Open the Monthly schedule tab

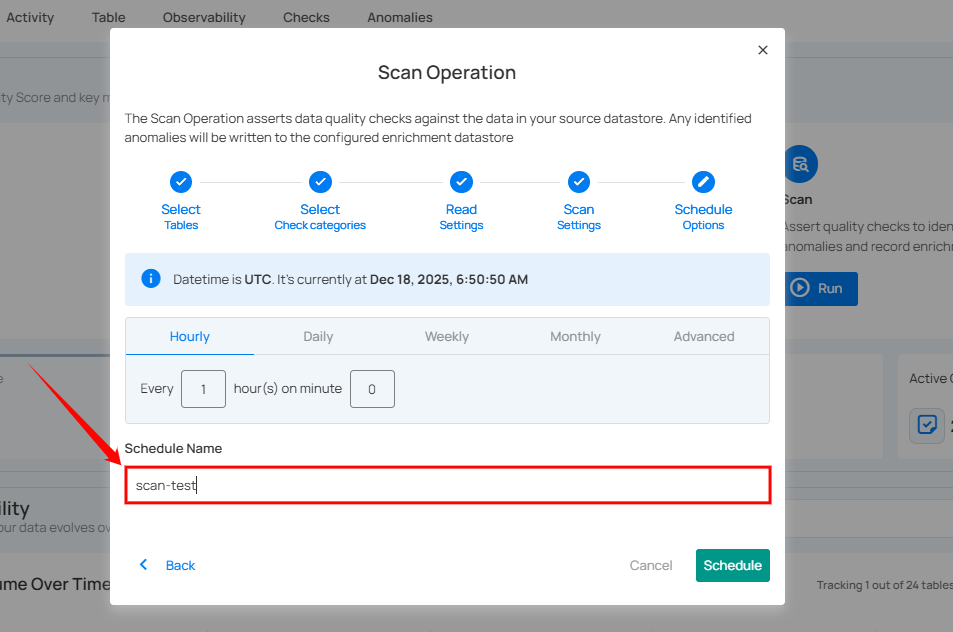(575, 337)
